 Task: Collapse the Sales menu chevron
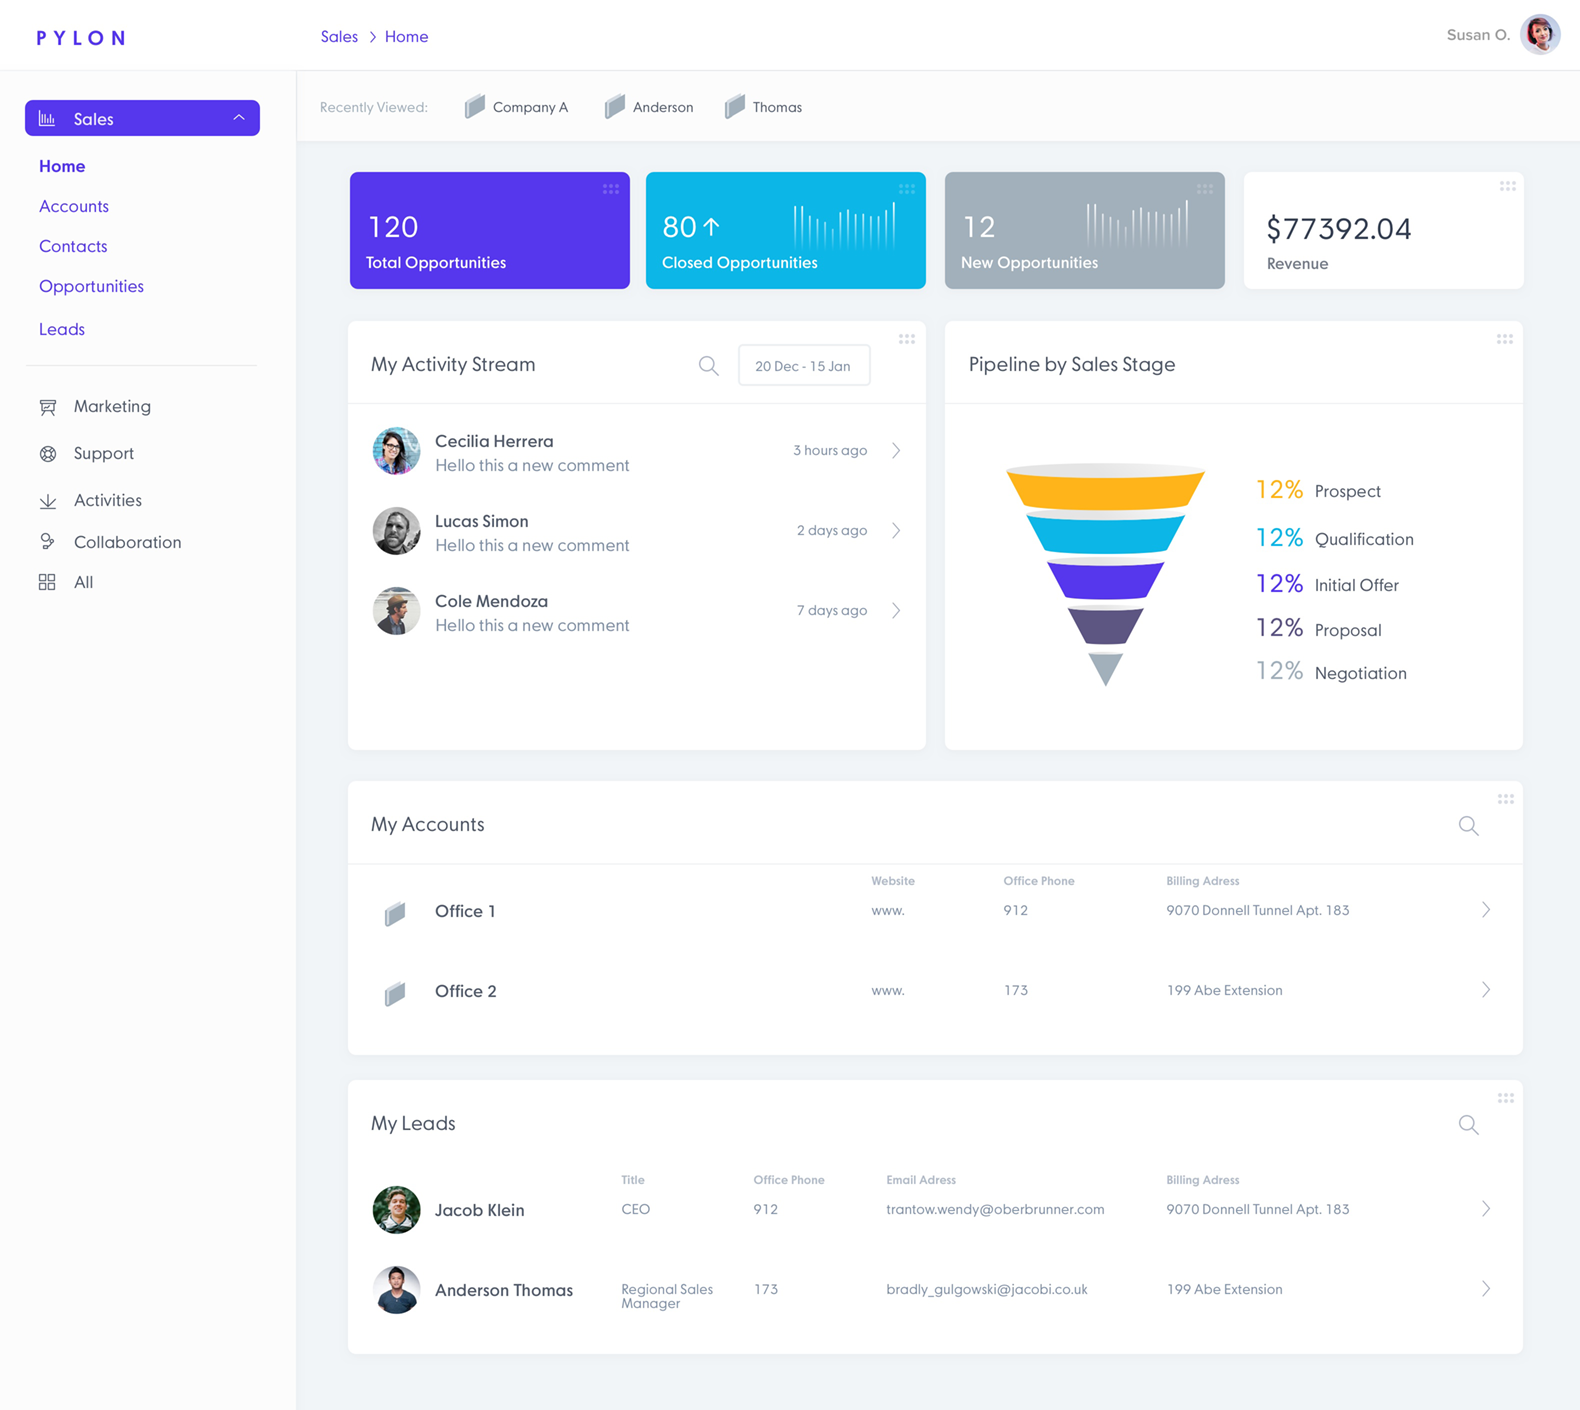[x=239, y=118]
